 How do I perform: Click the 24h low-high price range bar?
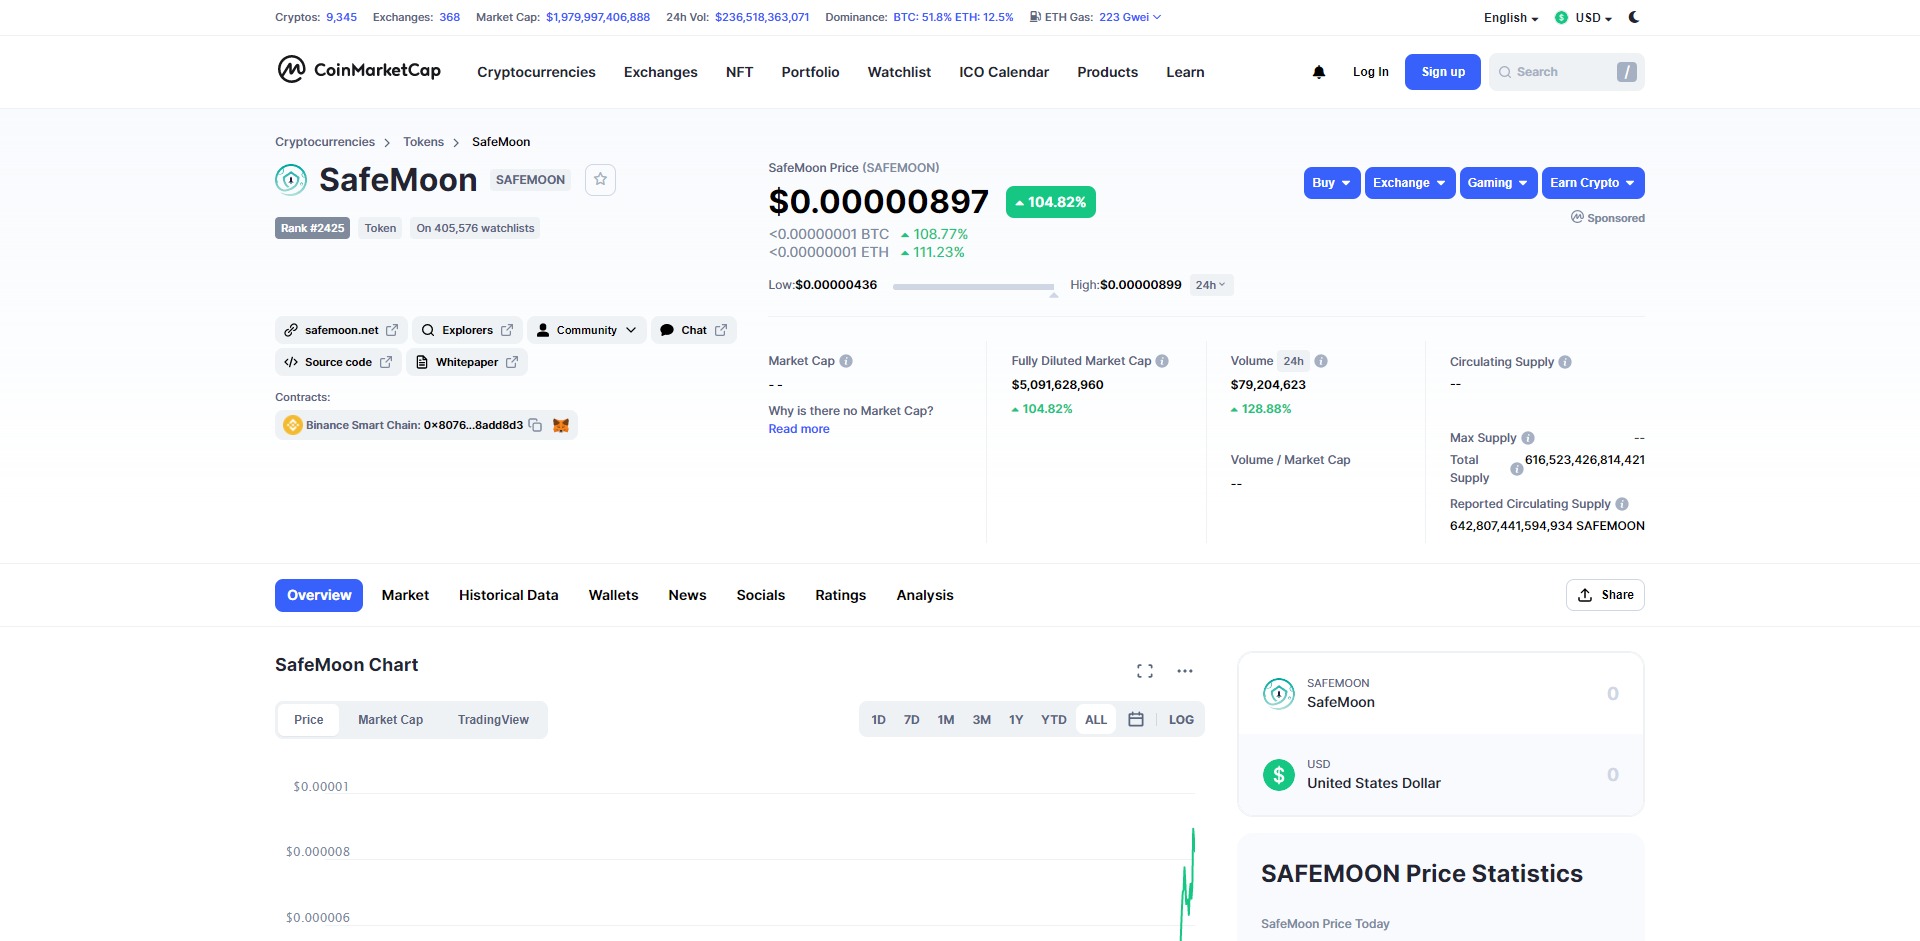point(973,286)
